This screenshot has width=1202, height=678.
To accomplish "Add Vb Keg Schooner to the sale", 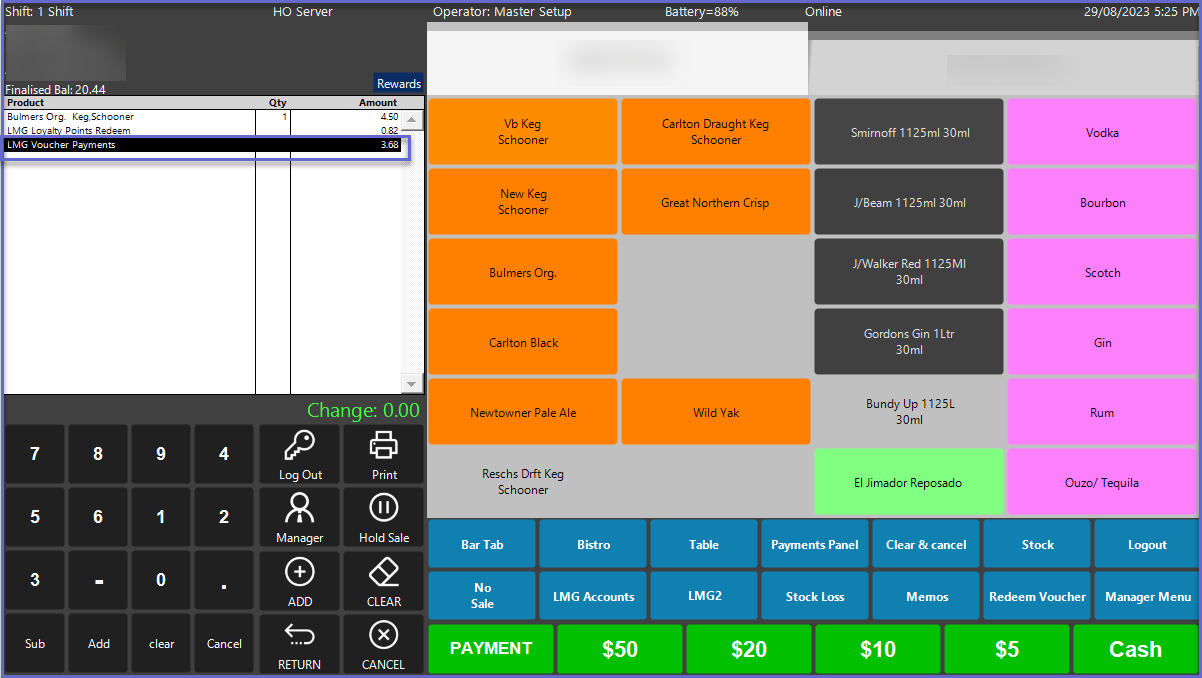I will pyautogui.click(x=523, y=132).
